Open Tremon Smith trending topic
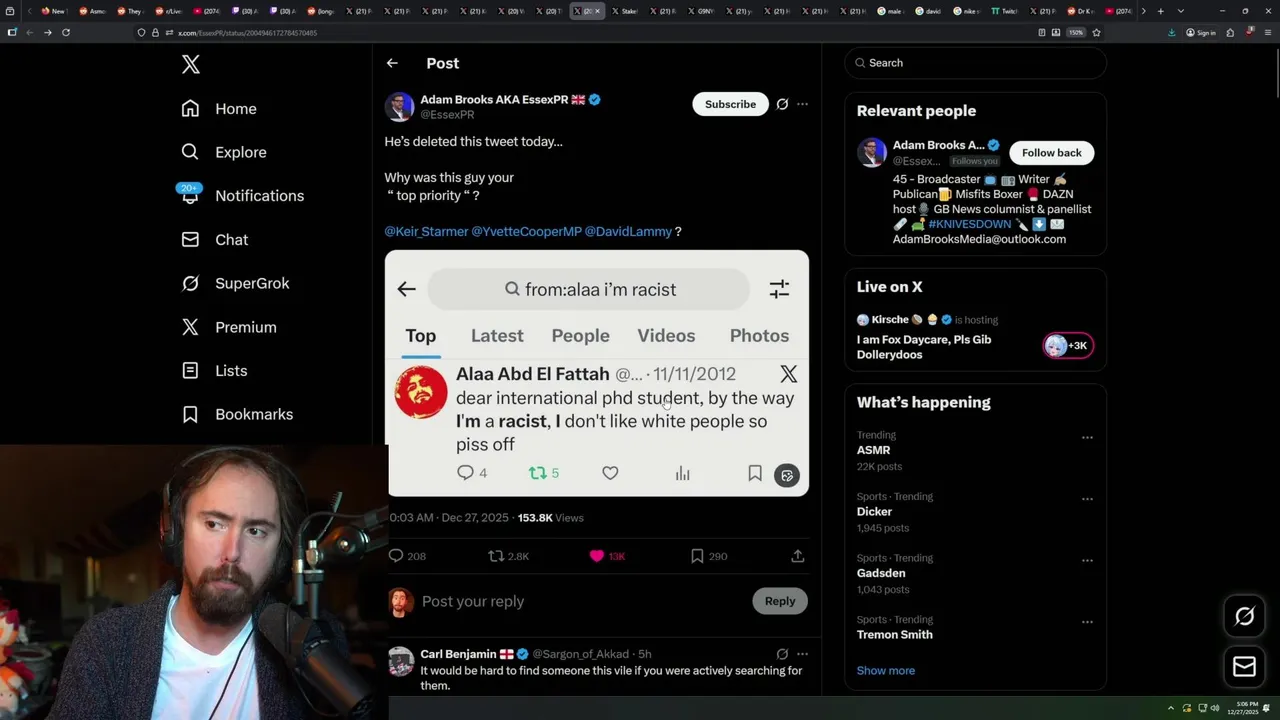Screen dimensions: 1280x720 (894, 635)
